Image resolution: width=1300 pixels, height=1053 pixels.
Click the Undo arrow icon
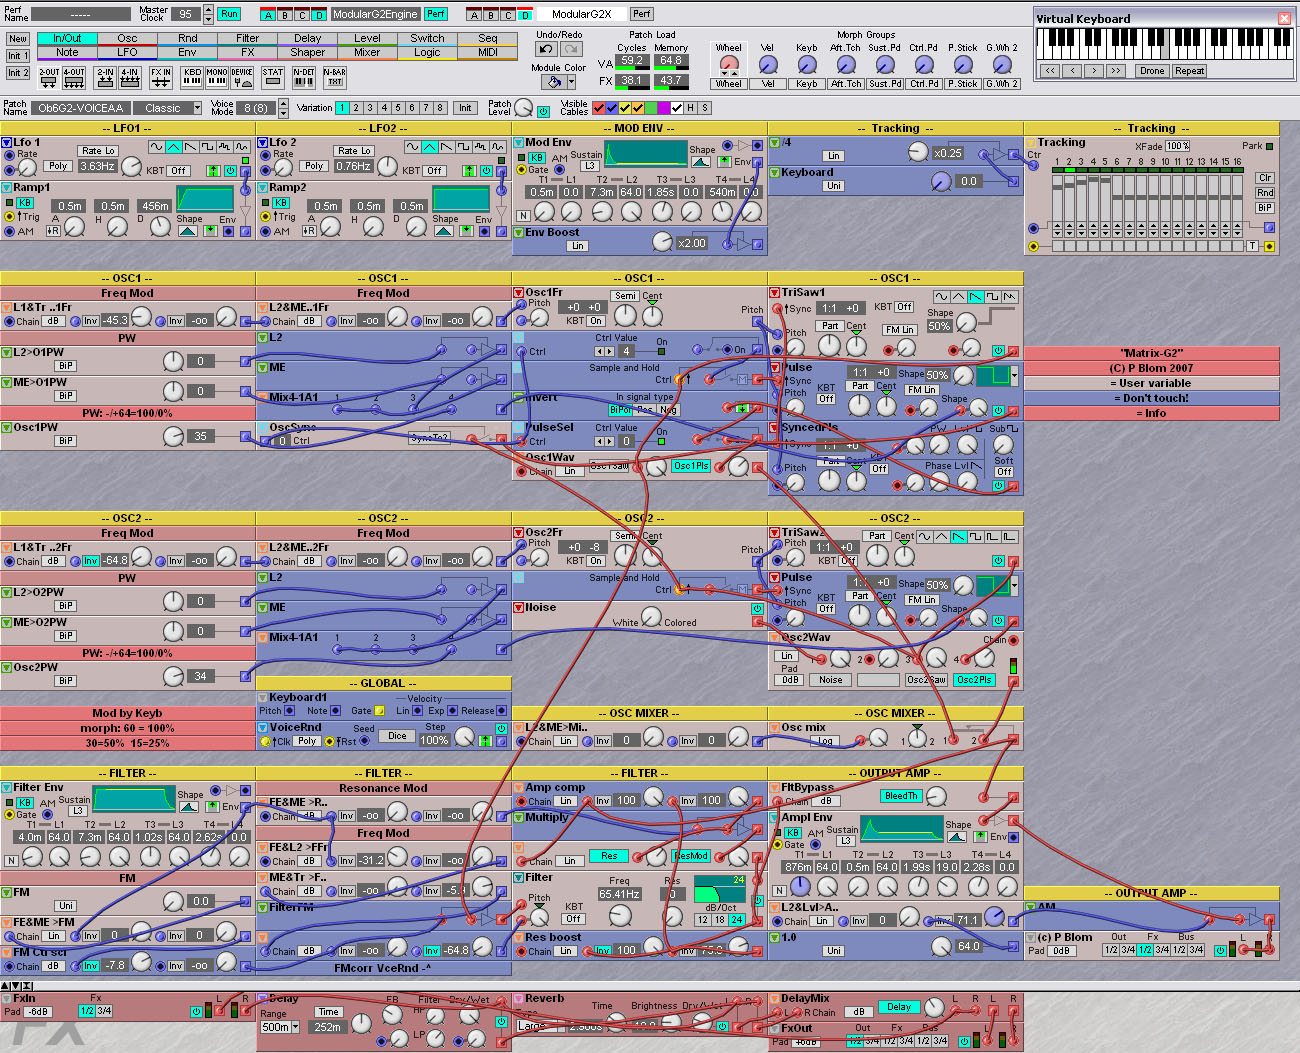(546, 49)
